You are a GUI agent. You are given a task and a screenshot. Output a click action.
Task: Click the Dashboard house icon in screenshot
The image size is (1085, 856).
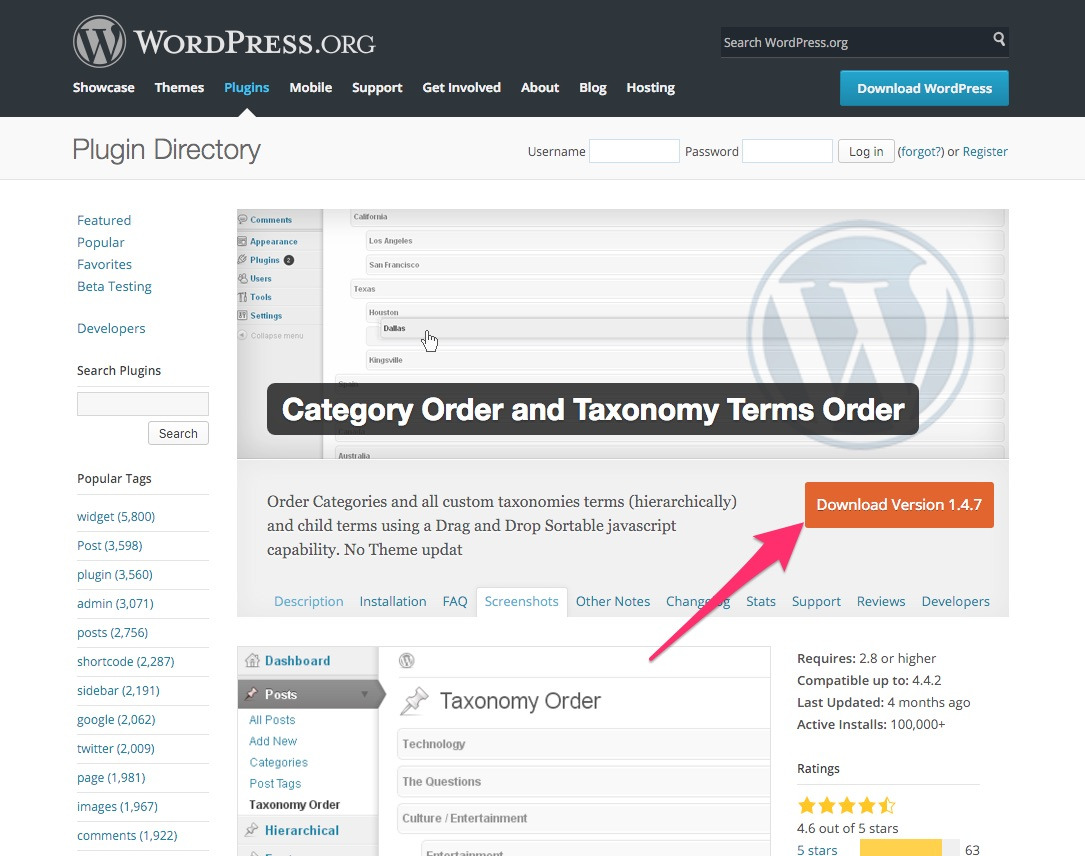pyautogui.click(x=253, y=660)
